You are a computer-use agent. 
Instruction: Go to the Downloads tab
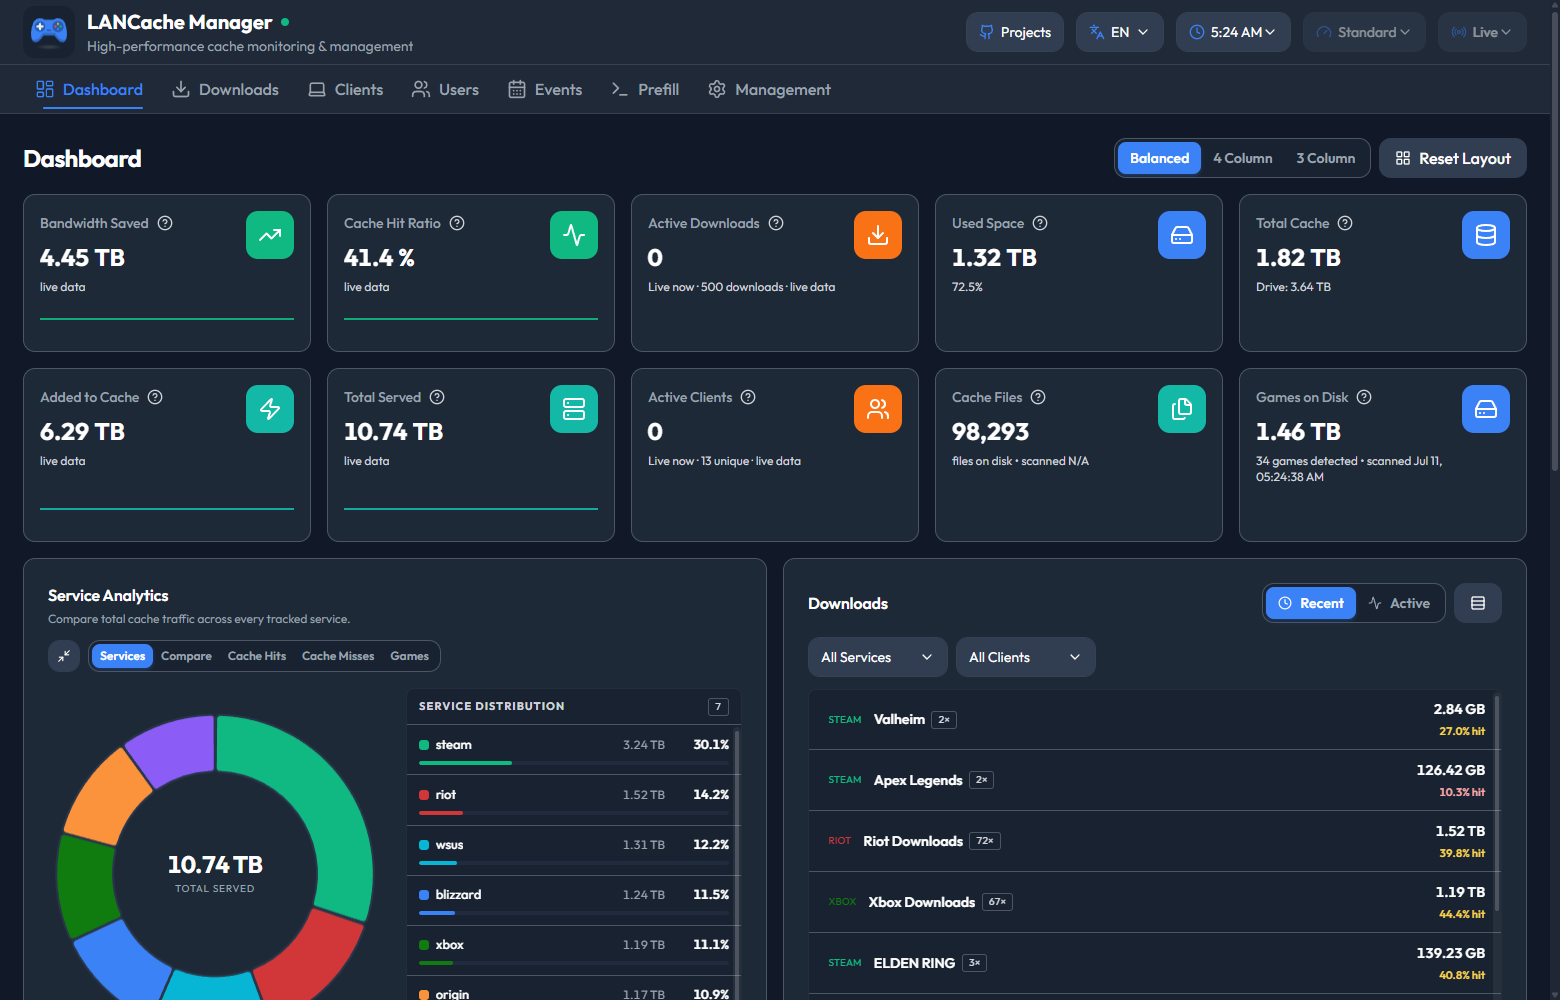225,90
